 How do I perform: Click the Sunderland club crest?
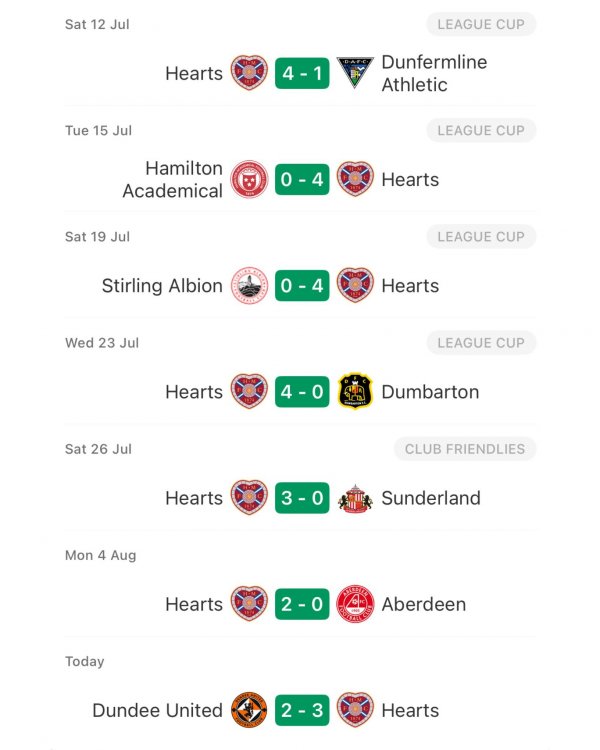click(355, 498)
